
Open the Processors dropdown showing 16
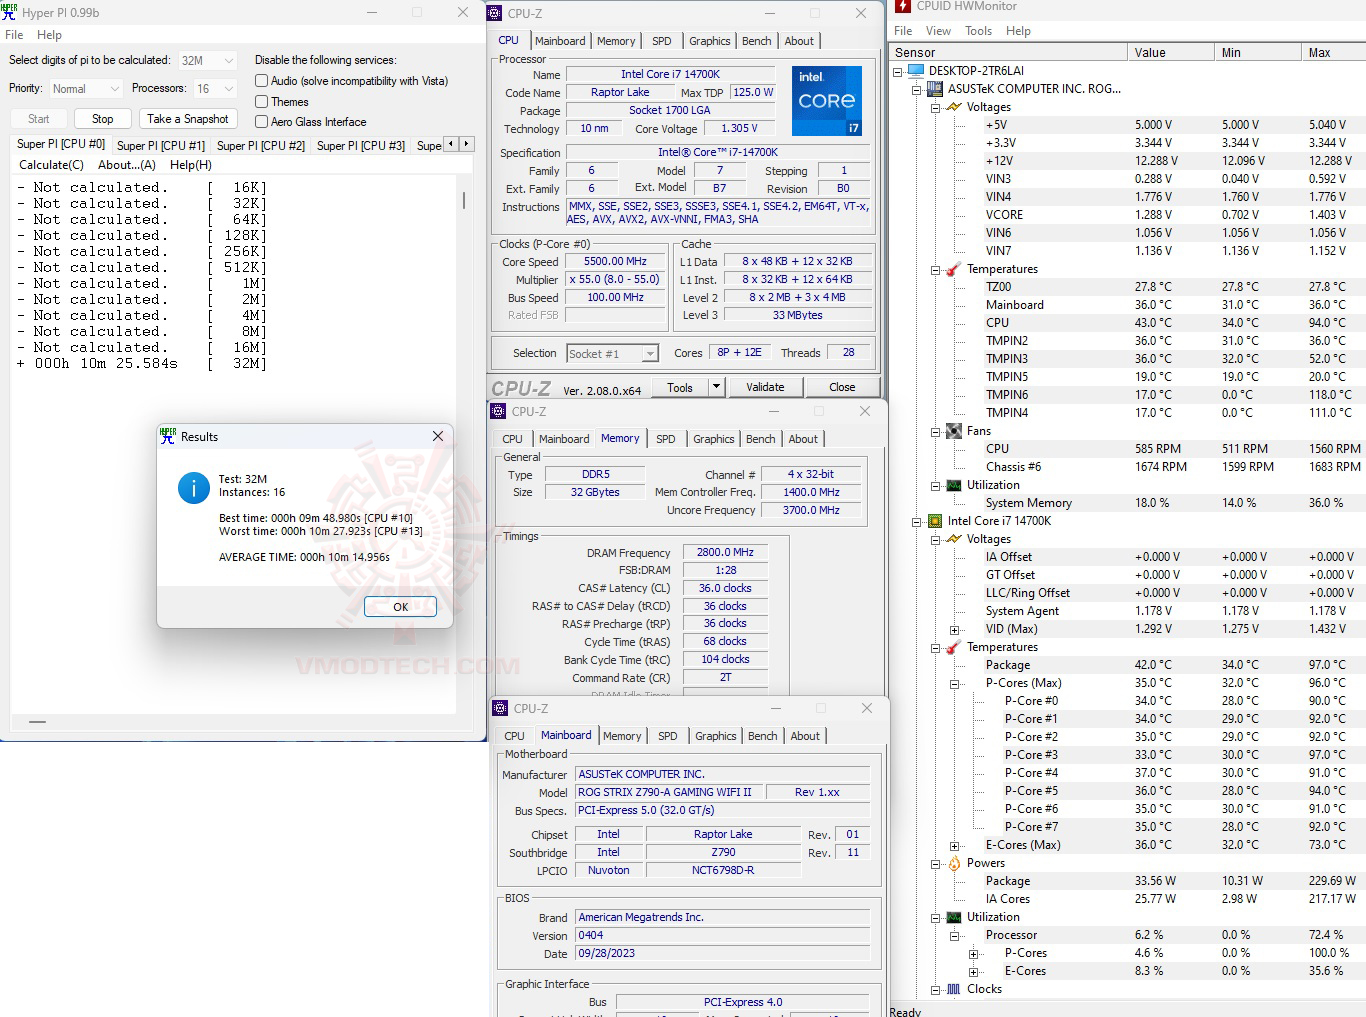pos(214,89)
